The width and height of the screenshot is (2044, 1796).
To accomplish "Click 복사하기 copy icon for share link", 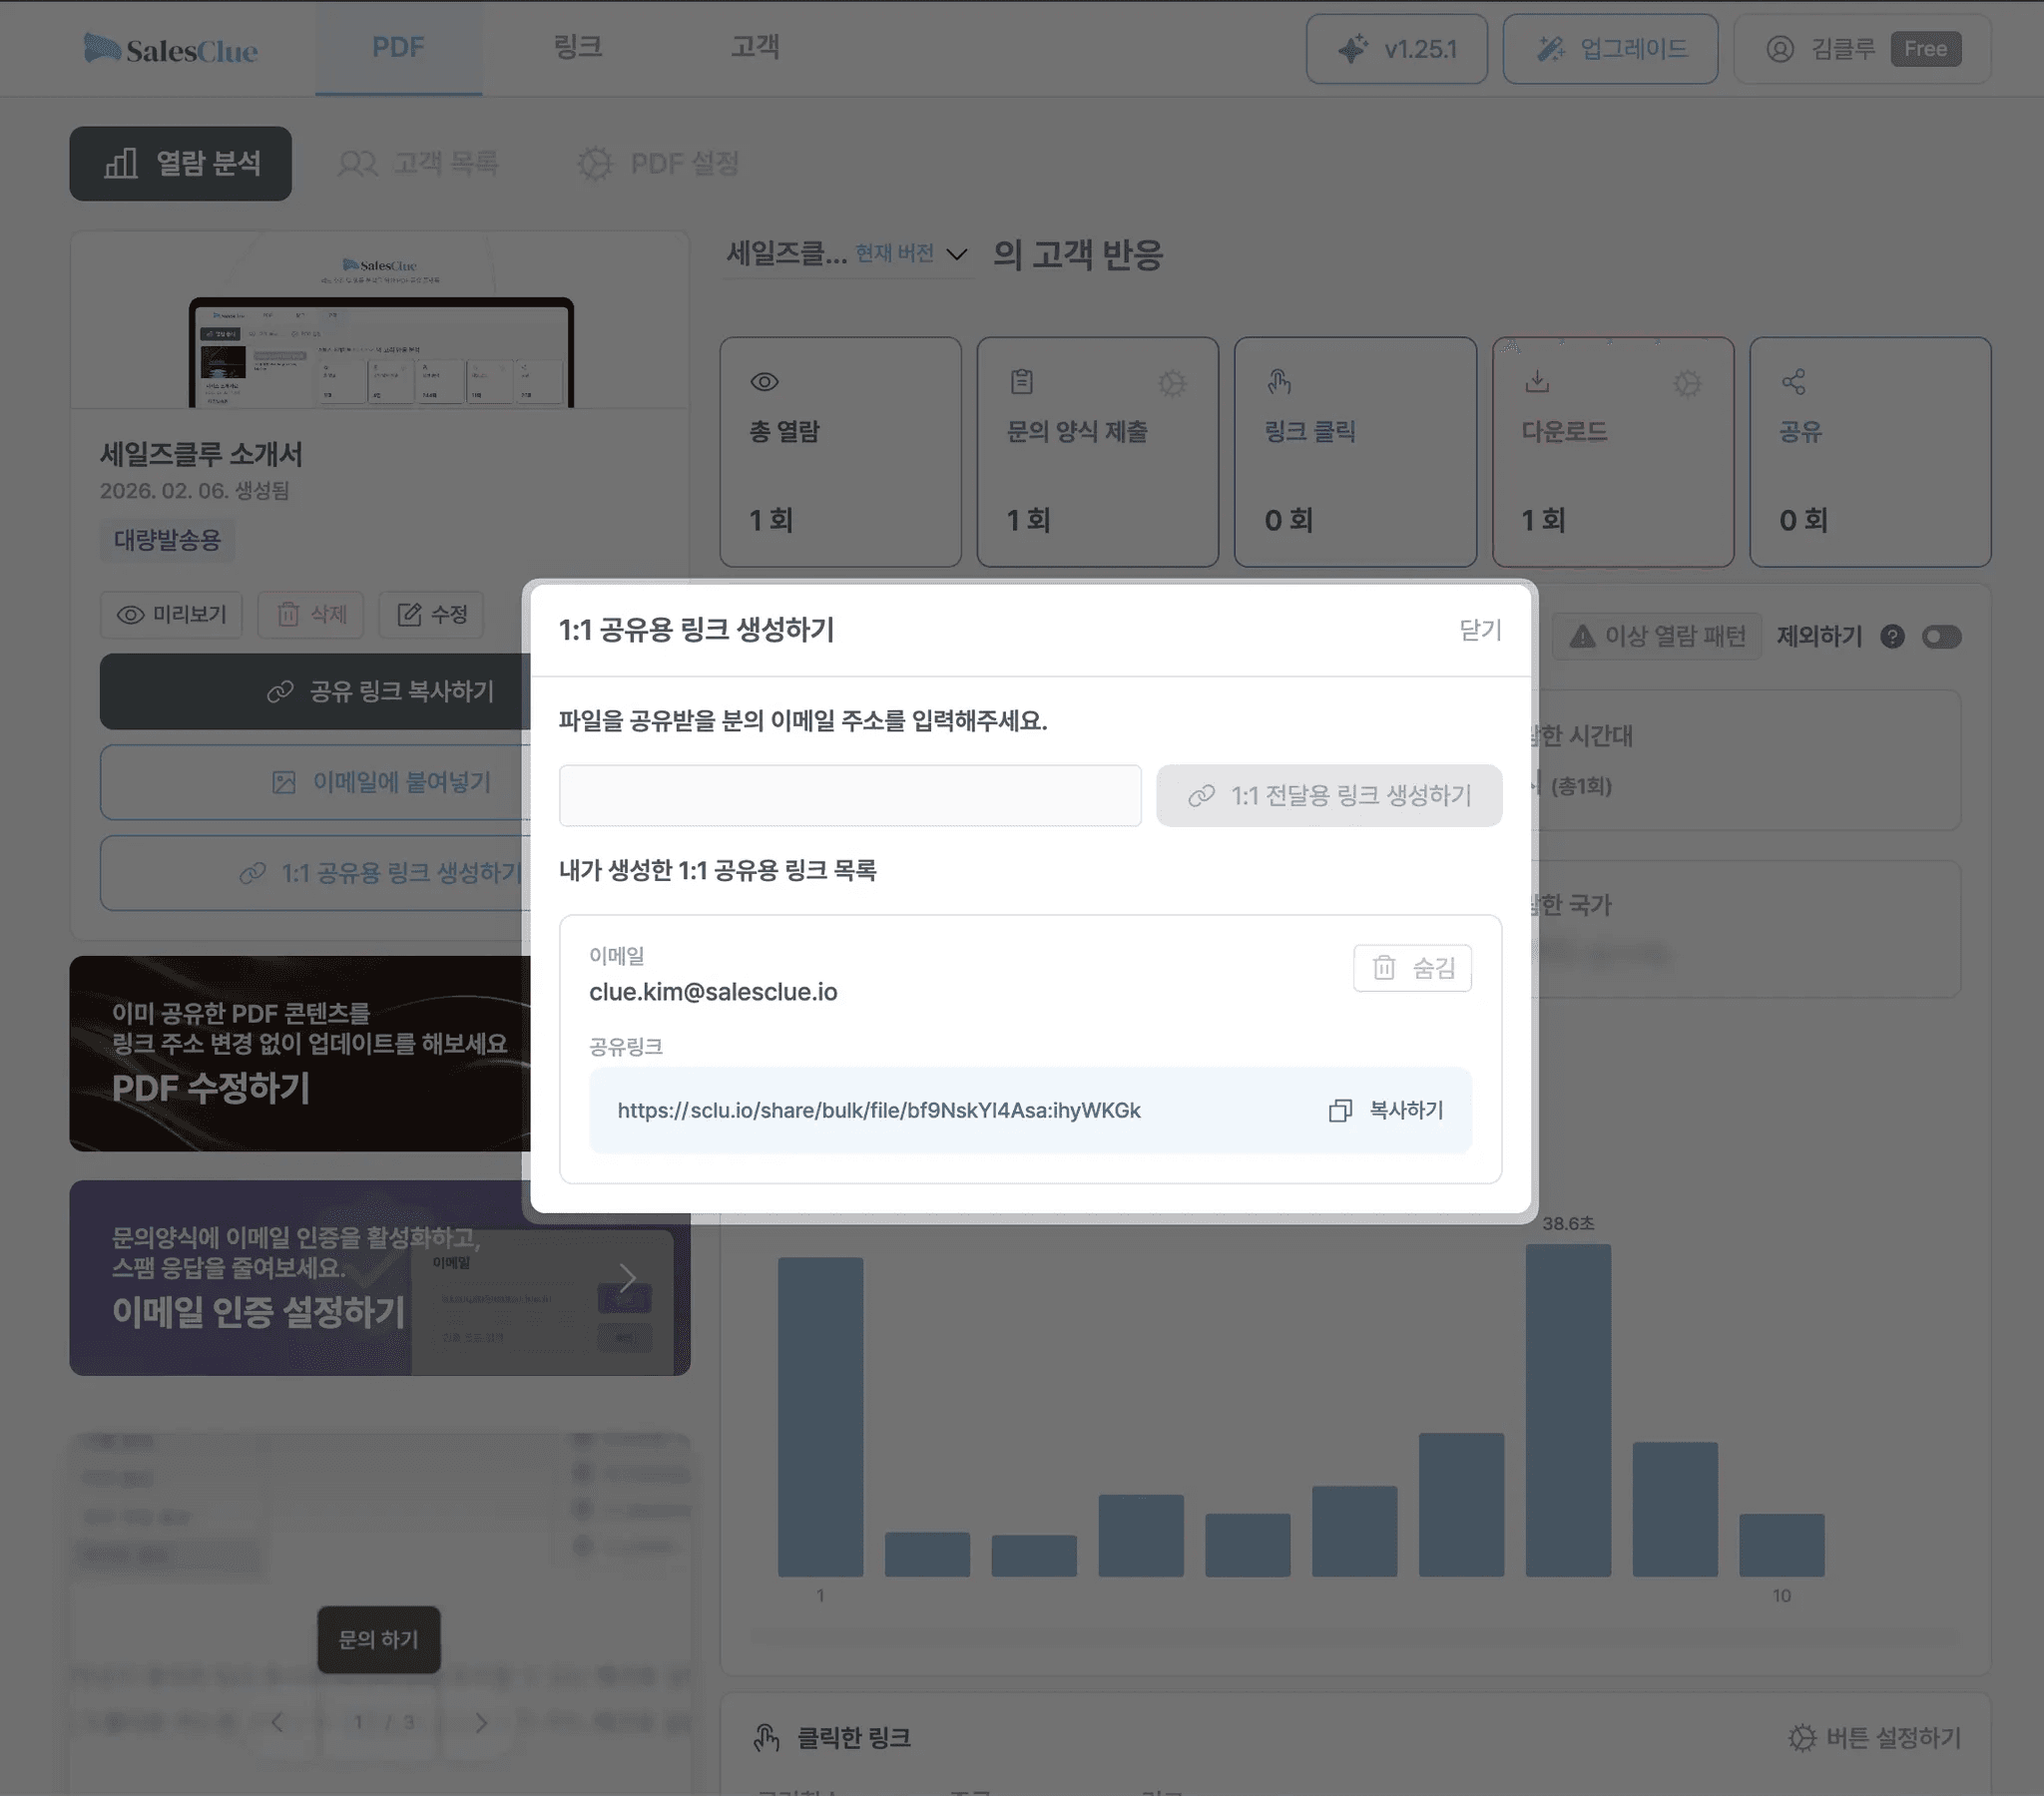I will tap(1340, 1111).
